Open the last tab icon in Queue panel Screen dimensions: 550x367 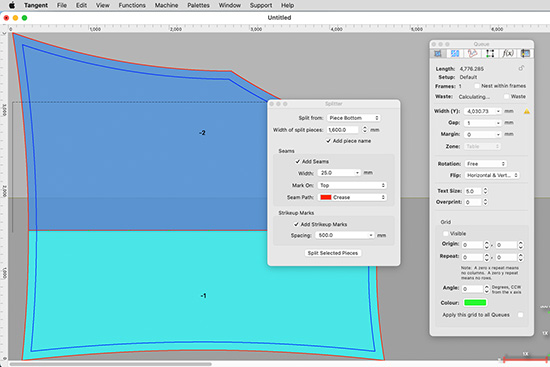pos(525,53)
